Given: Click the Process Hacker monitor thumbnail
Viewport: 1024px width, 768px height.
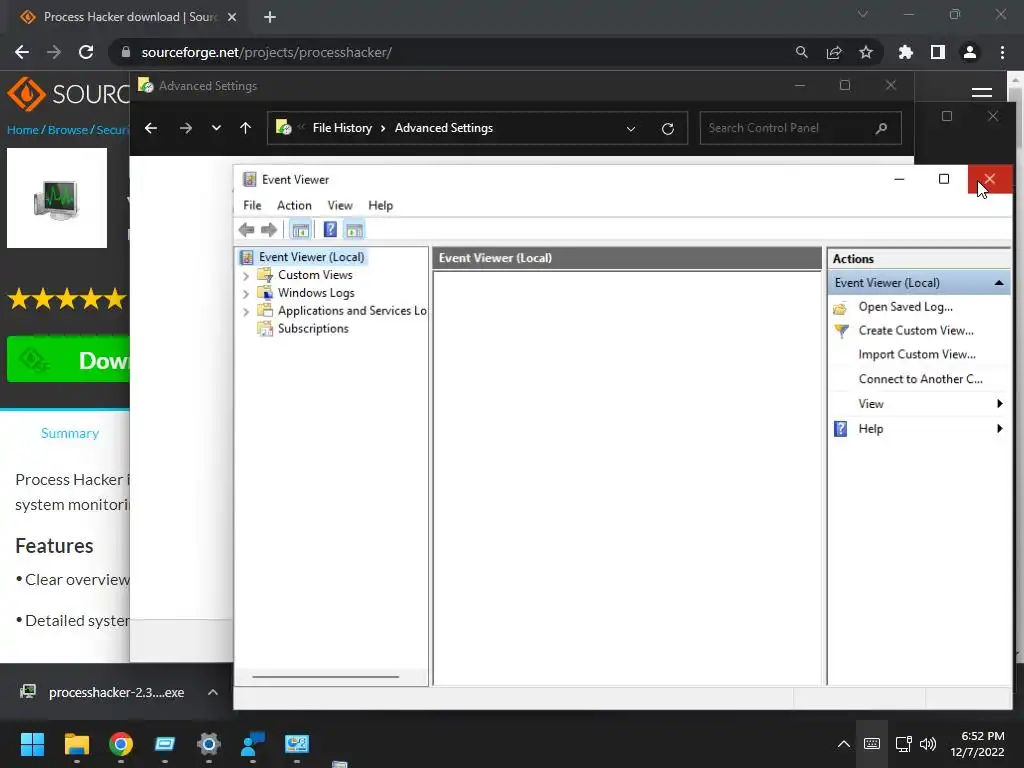Looking at the screenshot, I should (57, 198).
